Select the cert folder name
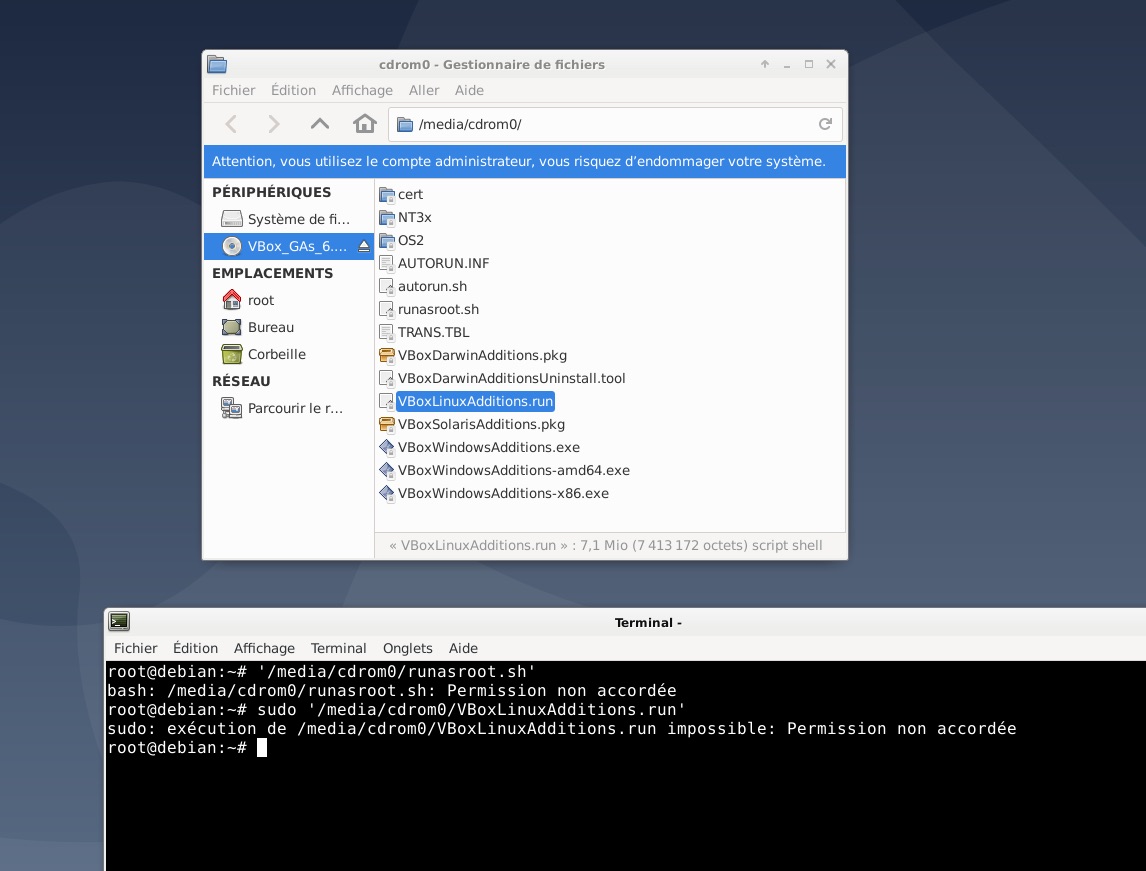 pos(410,194)
